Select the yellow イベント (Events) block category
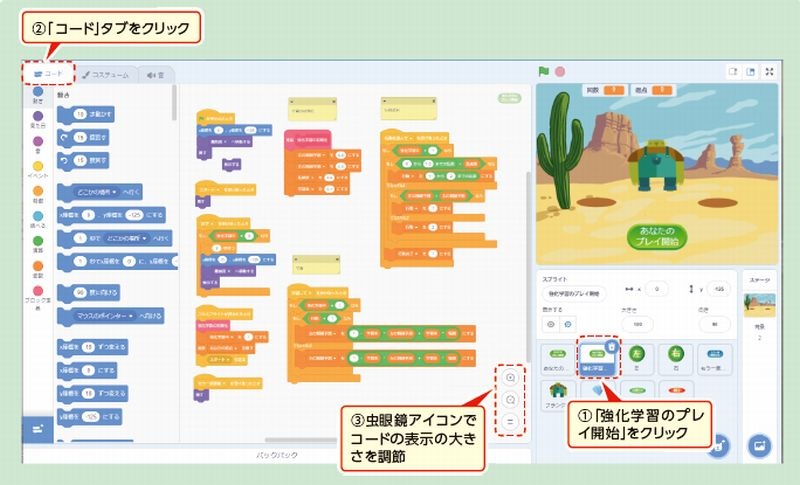Image resolution: width=800 pixels, height=485 pixels. pos(37,167)
